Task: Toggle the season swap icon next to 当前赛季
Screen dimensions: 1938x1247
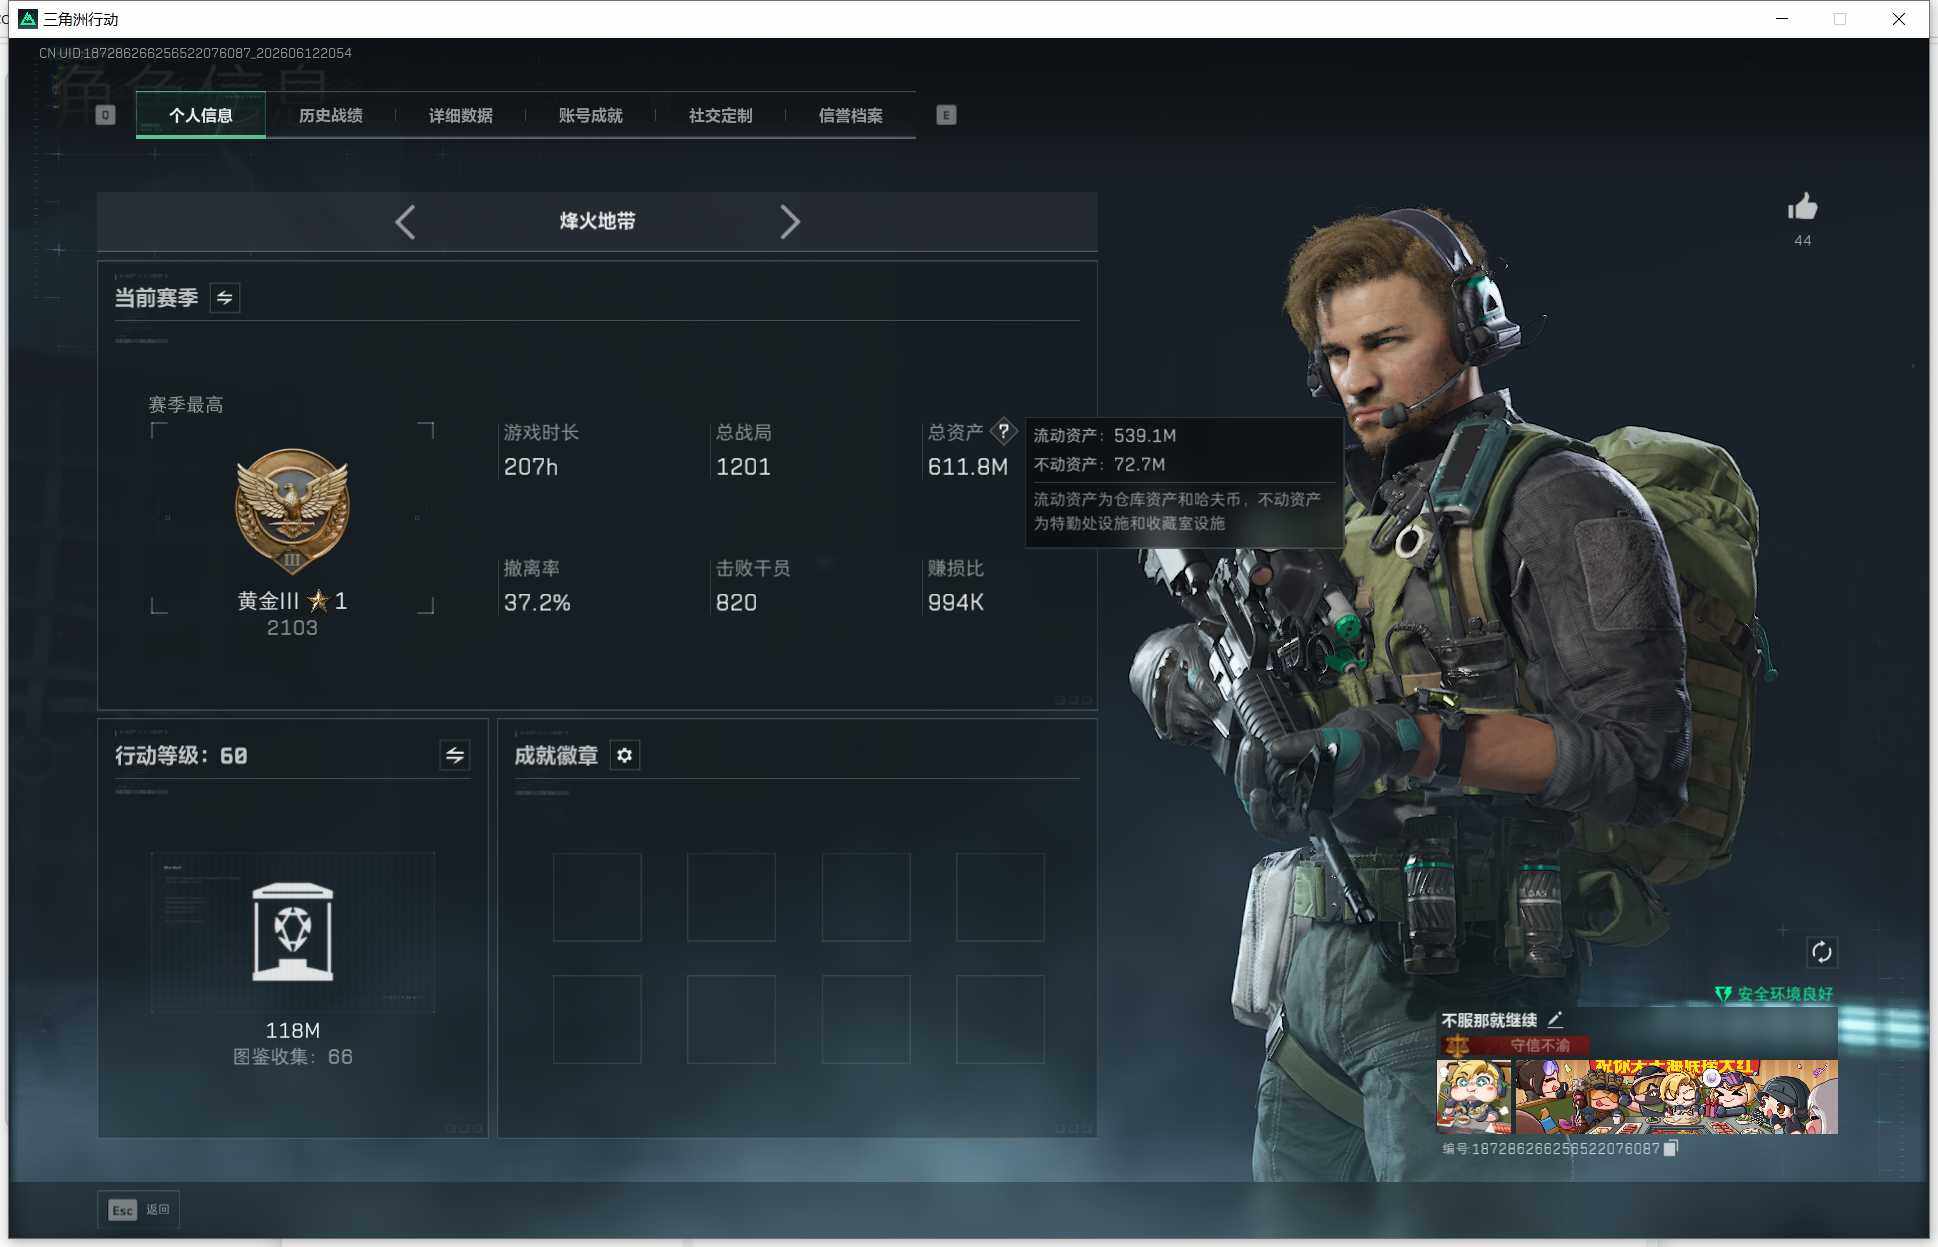Action: pos(225,298)
